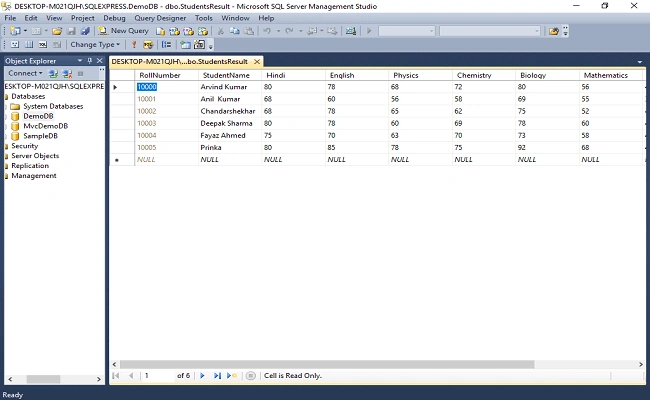
Task: Click the grid horizontal scrollbar thumb
Action: [x=327, y=364]
